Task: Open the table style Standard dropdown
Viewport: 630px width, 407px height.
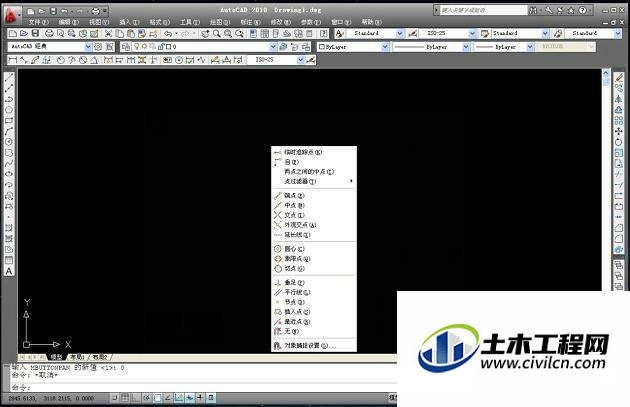Action: click(x=545, y=34)
